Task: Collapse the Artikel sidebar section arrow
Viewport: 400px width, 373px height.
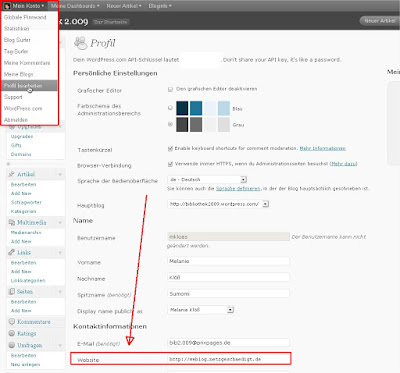Action: pos(60,174)
